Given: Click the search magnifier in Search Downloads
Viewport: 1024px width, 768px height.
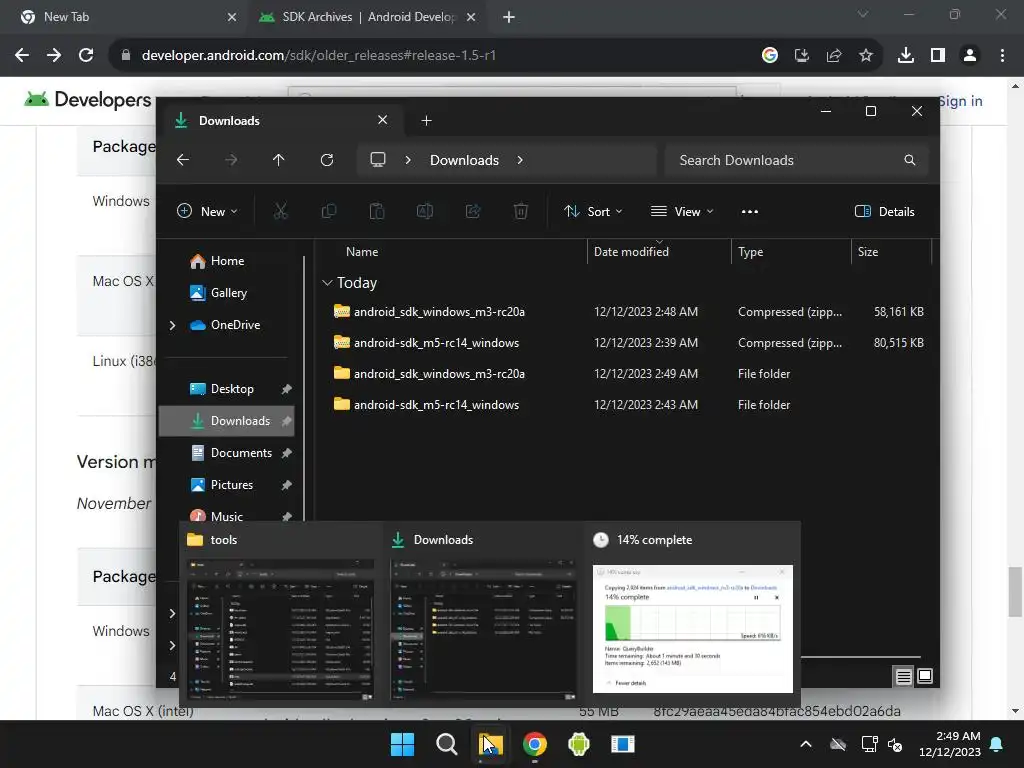Looking at the screenshot, I should pyautogui.click(x=909, y=160).
